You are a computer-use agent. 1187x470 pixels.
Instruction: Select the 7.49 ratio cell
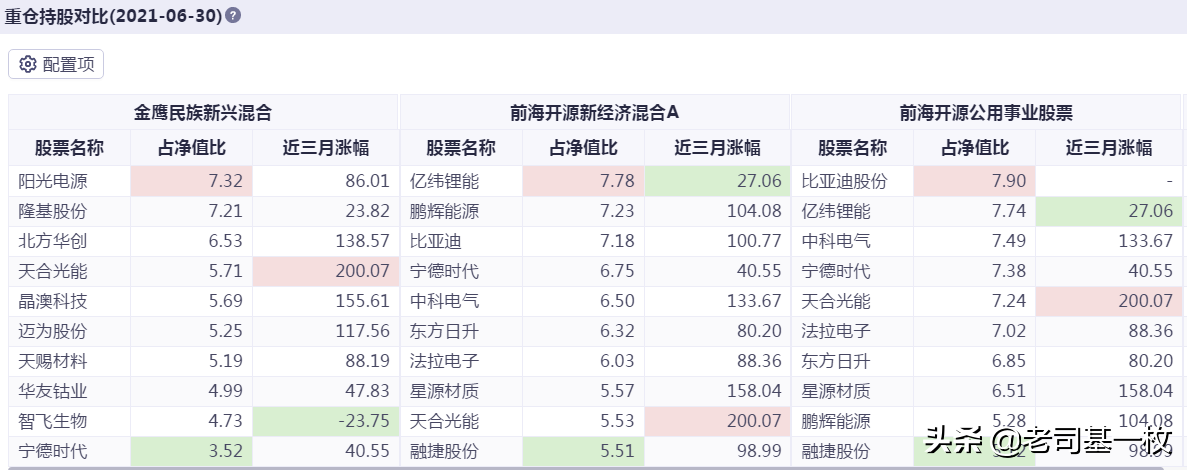coord(975,241)
